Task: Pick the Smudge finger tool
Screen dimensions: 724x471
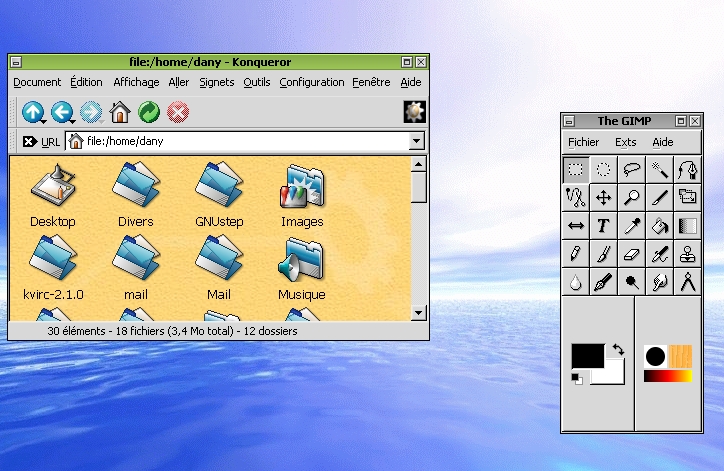Action: [660, 282]
